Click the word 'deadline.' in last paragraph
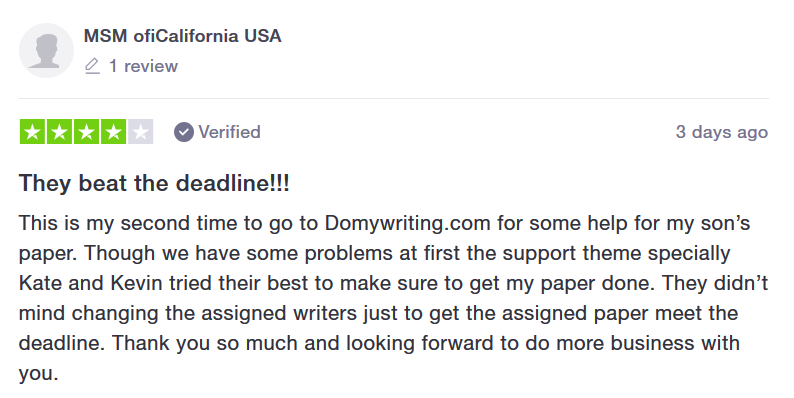794x398 pixels. pyautogui.click(x=62, y=343)
